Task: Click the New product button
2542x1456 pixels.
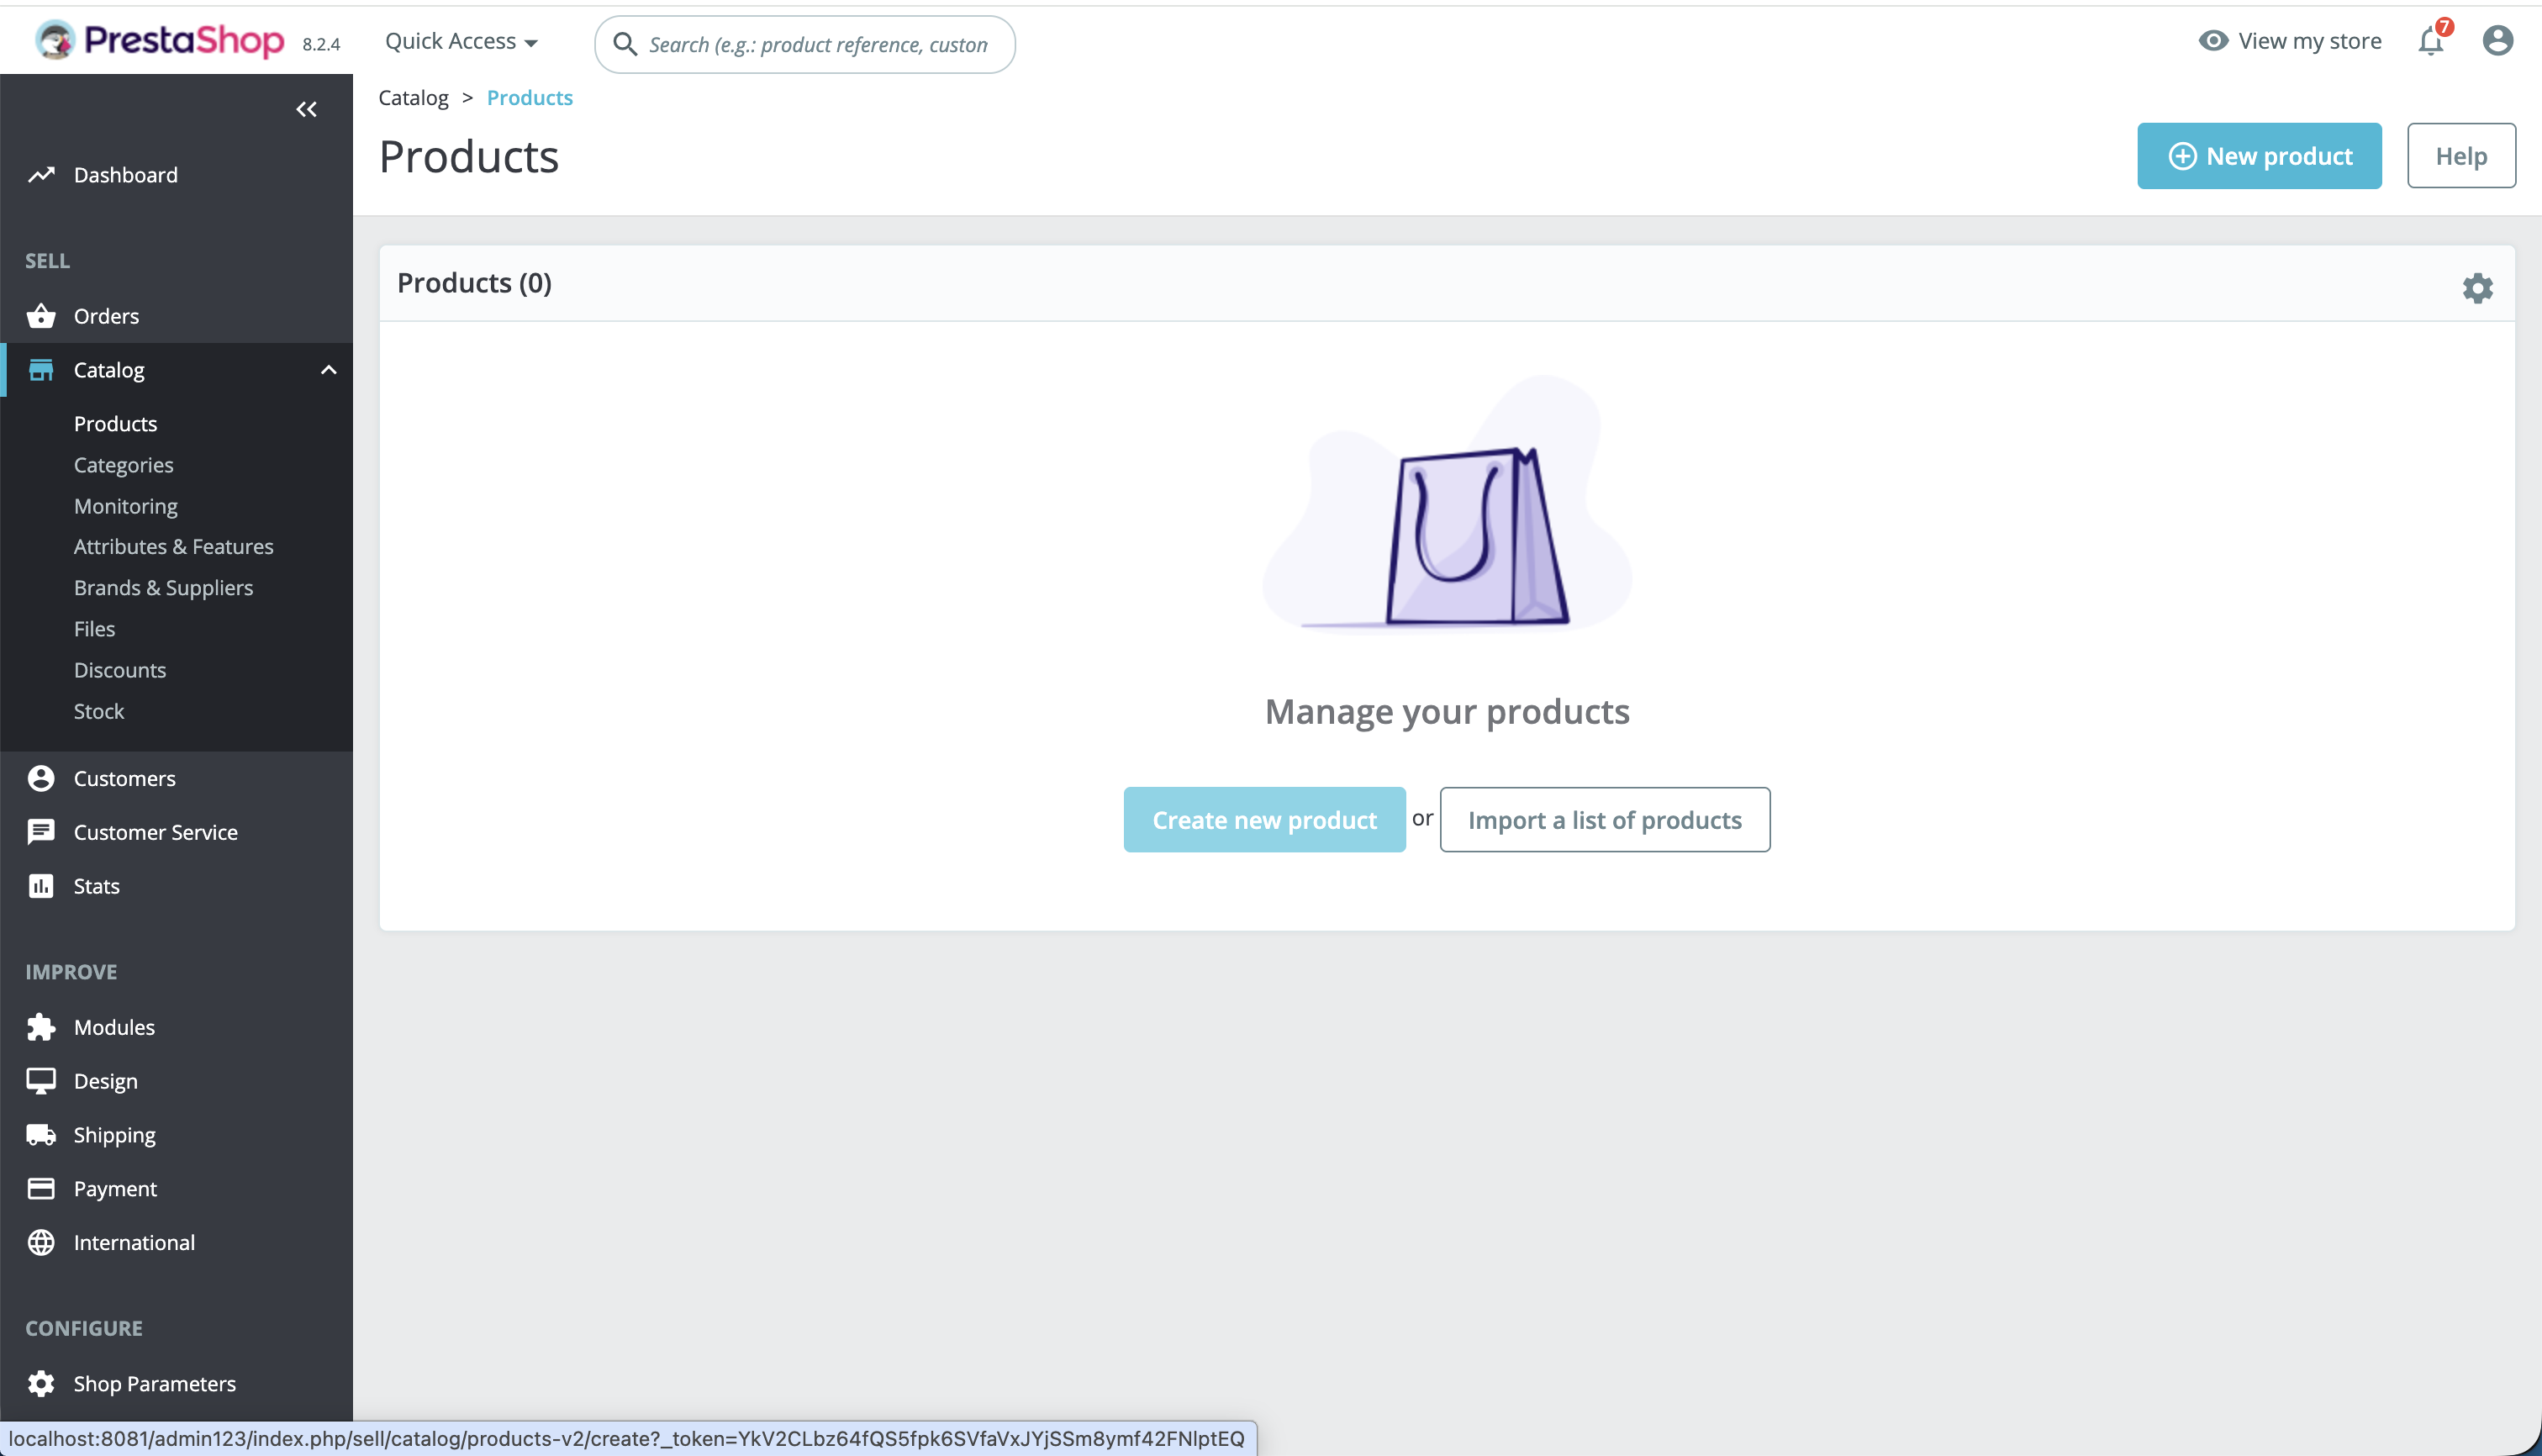Action: [x=2259, y=155]
